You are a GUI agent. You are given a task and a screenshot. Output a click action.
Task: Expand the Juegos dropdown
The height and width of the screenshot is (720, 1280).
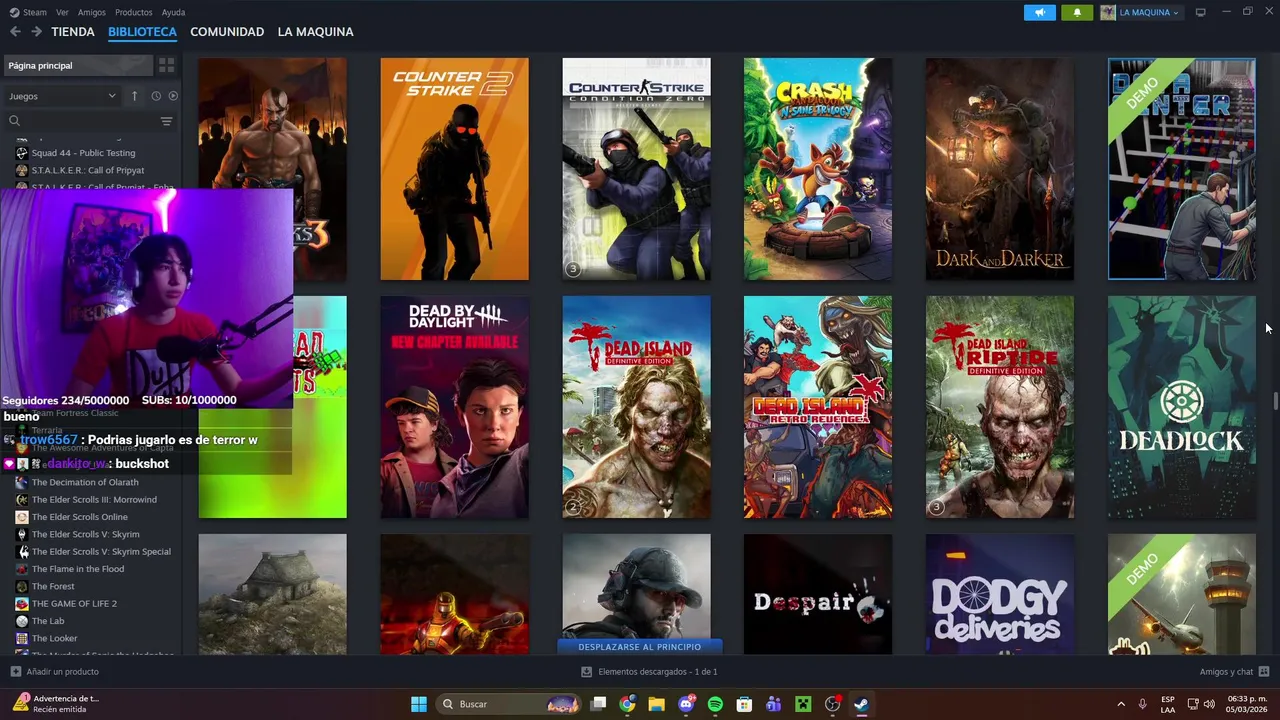point(62,96)
